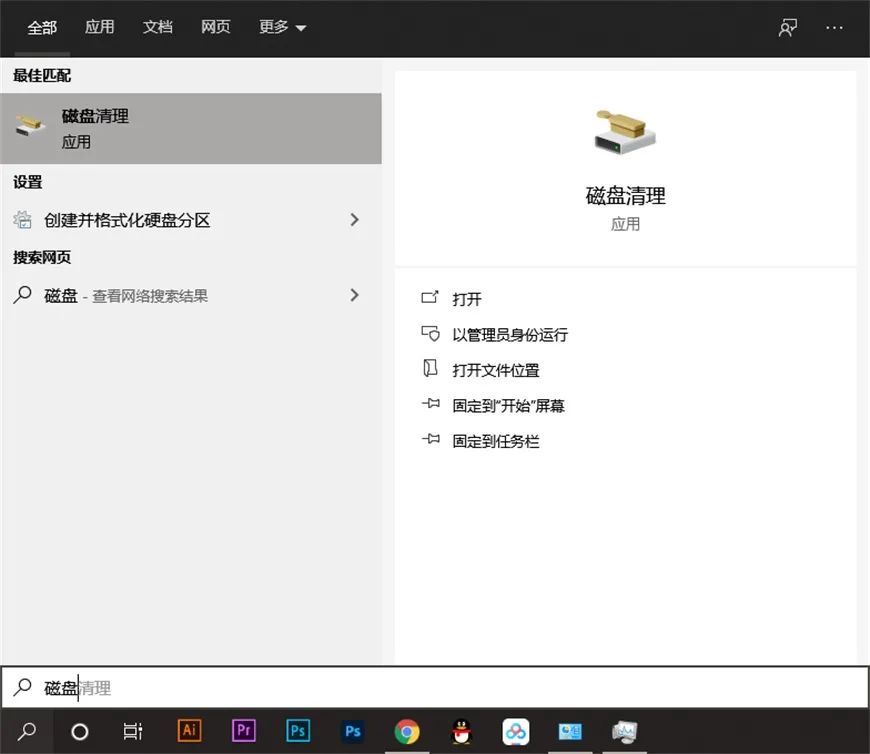Image resolution: width=870 pixels, height=754 pixels.
Task: Expand arrow beside 创建并格式化硬盘分区
Action: [355, 220]
